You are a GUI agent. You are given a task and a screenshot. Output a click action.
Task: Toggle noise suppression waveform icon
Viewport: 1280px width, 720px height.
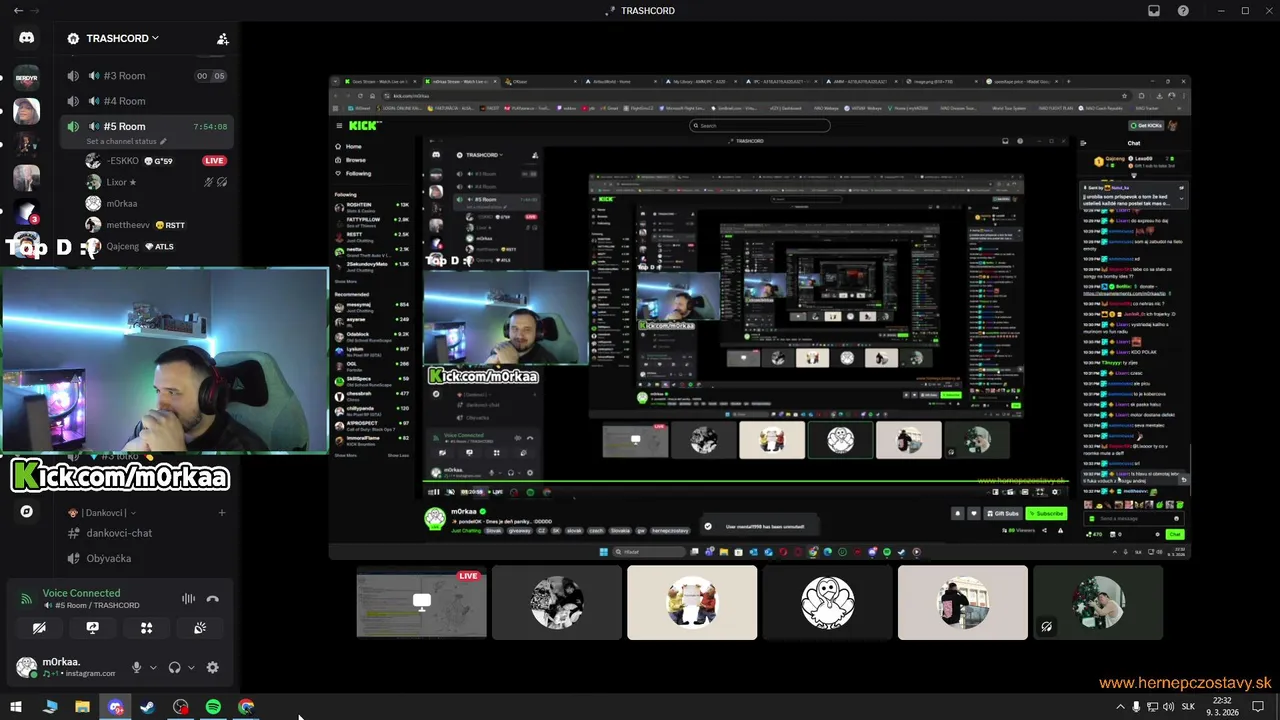pos(188,598)
